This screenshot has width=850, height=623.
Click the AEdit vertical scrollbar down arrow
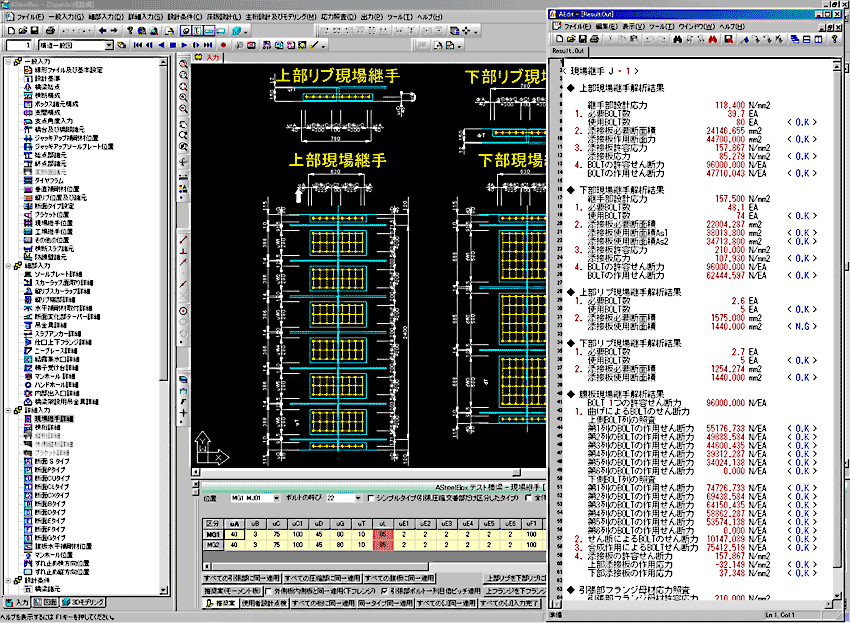click(x=837, y=595)
